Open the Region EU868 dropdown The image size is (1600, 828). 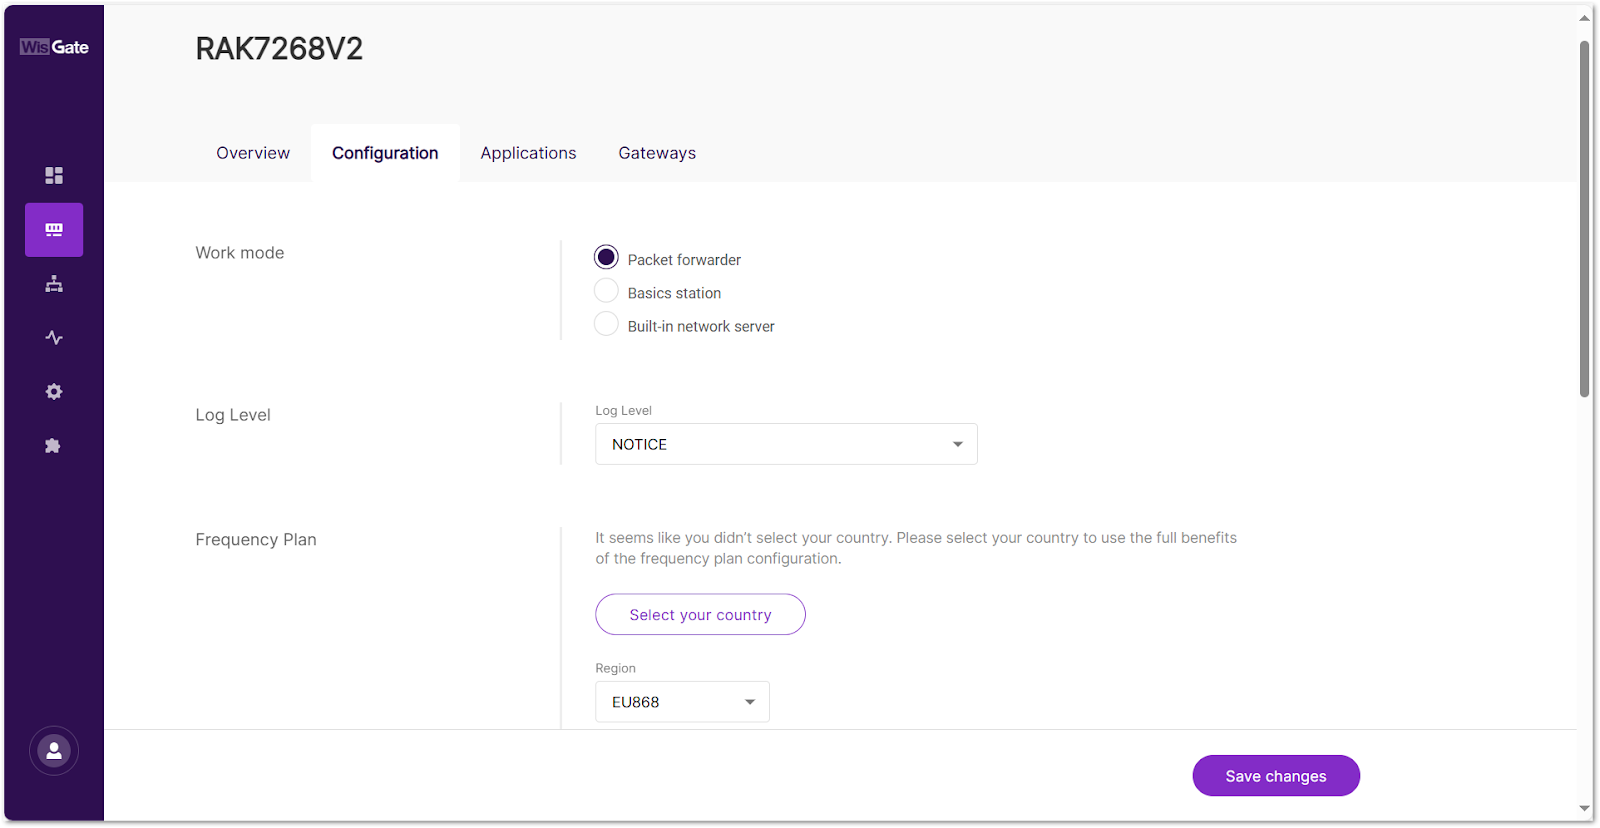(x=682, y=702)
